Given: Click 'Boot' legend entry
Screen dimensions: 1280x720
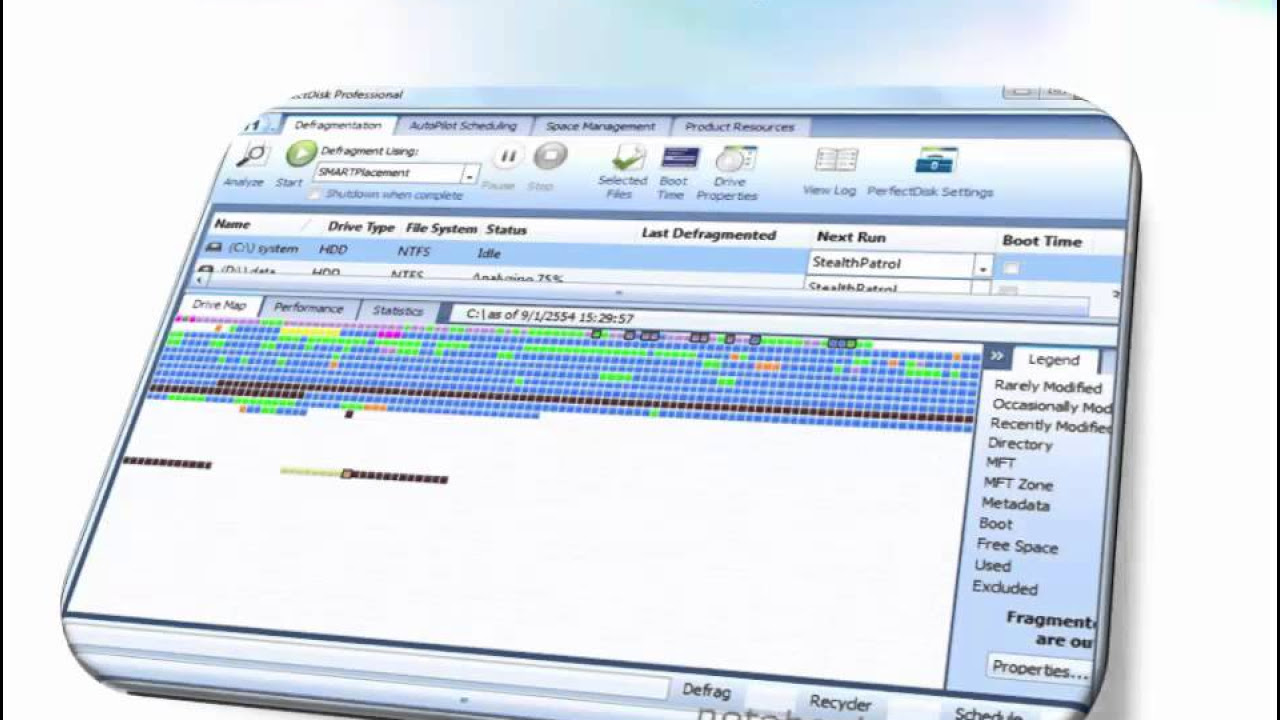Looking at the screenshot, I should pos(995,523).
